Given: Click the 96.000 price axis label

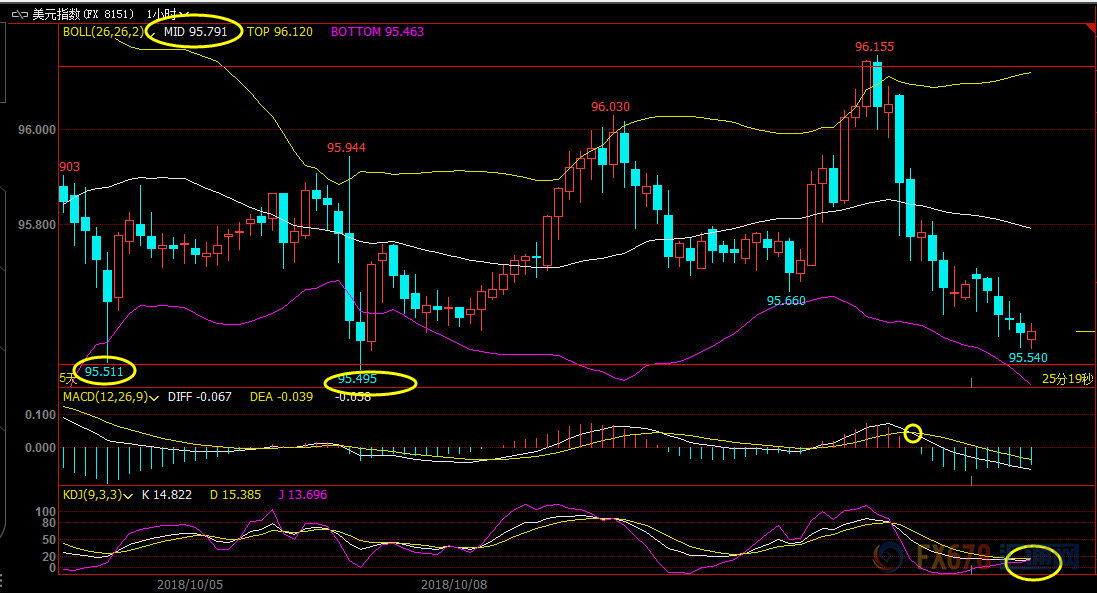Looking at the screenshot, I should pos(37,130).
